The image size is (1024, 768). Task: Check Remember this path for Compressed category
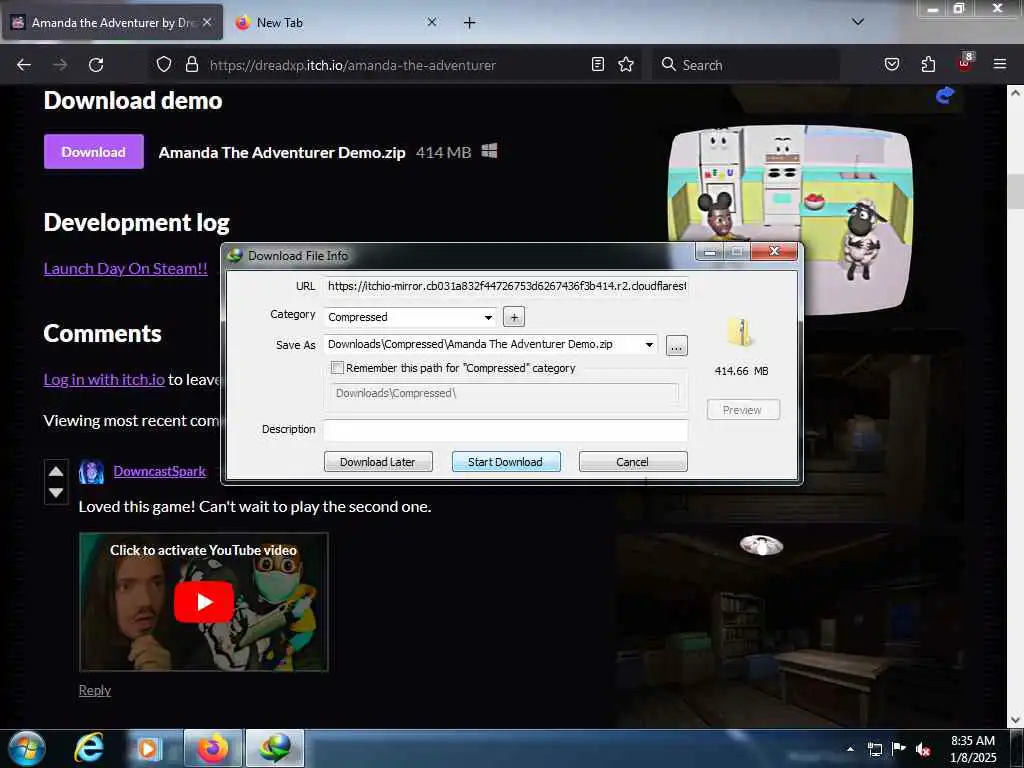click(x=338, y=368)
